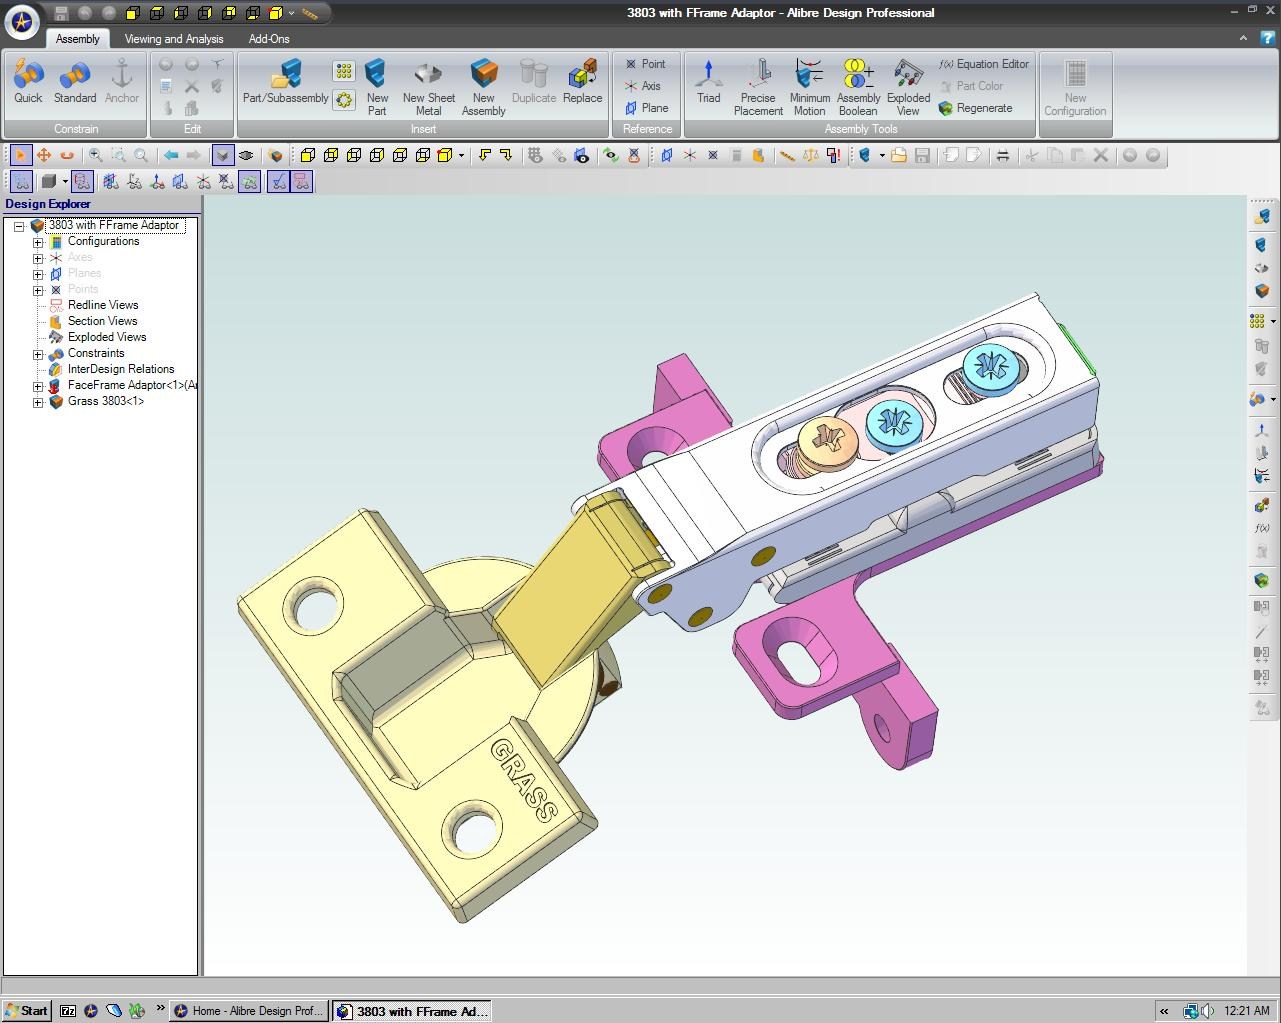
Task: Open the quick access toolbar customize dropdown
Action: [x=291, y=13]
